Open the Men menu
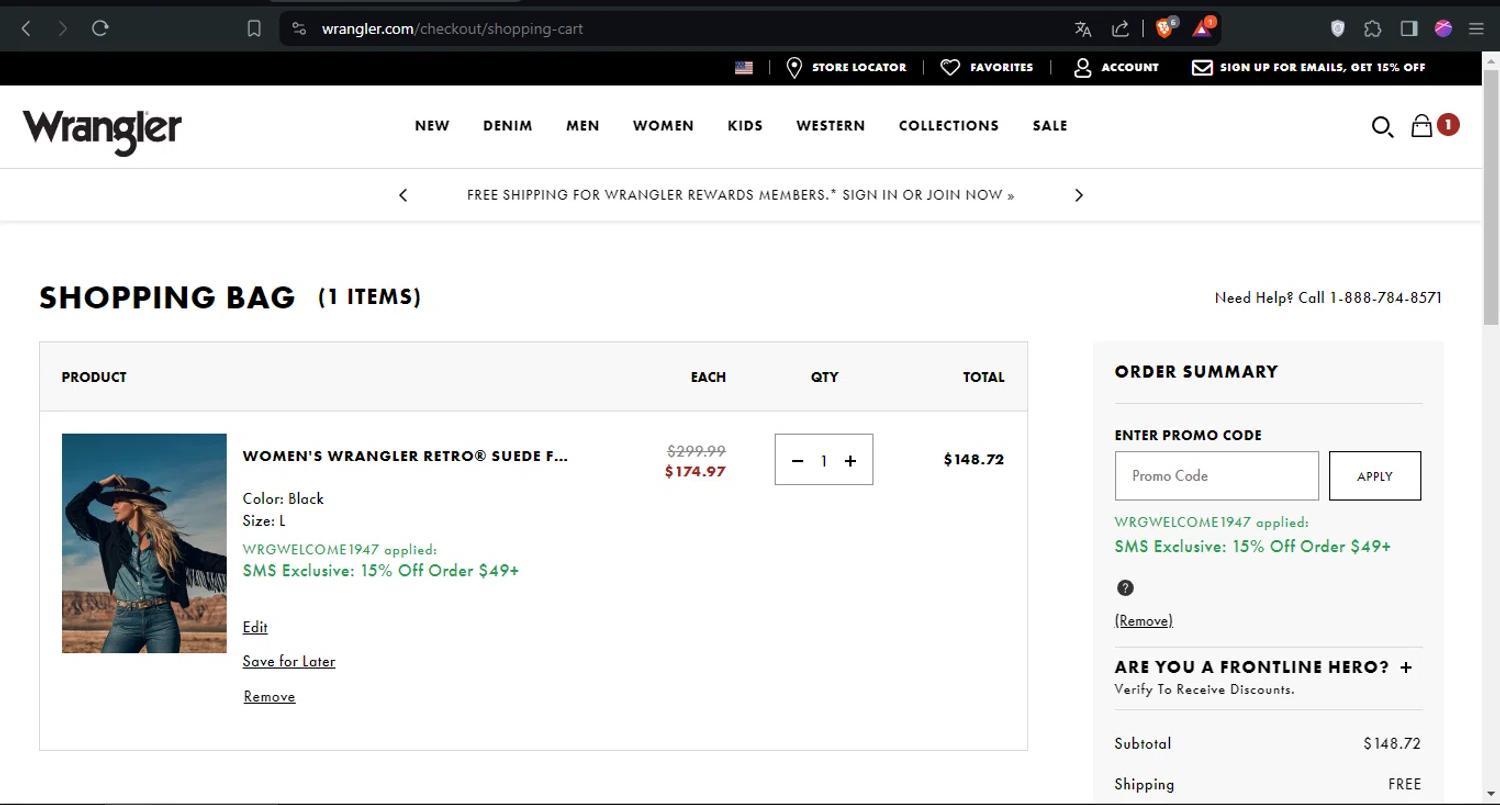The image size is (1500, 805). [x=583, y=125]
